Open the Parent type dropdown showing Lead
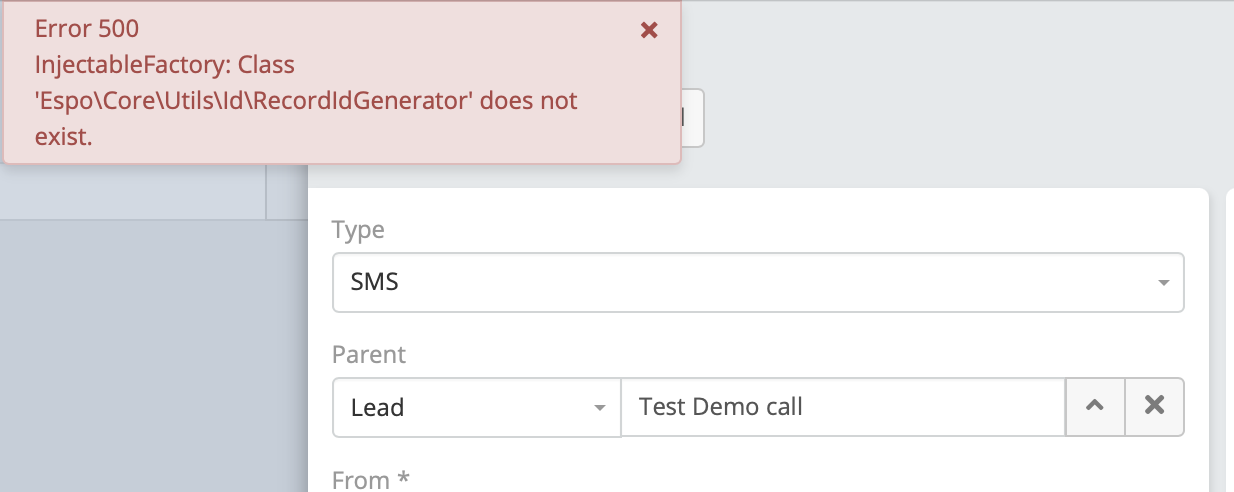Image resolution: width=1234 pixels, height=492 pixels. coord(476,407)
